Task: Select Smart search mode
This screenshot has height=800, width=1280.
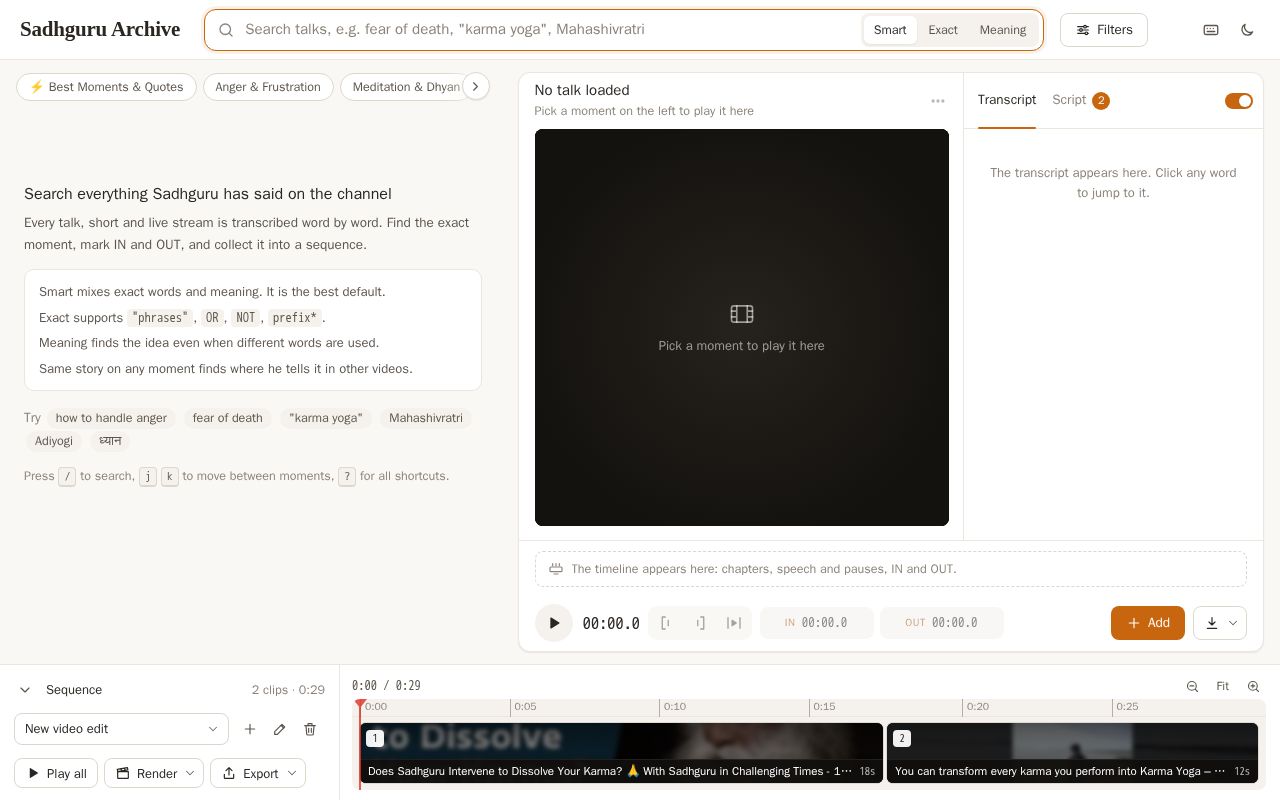Action: click(x=890, y=30)
